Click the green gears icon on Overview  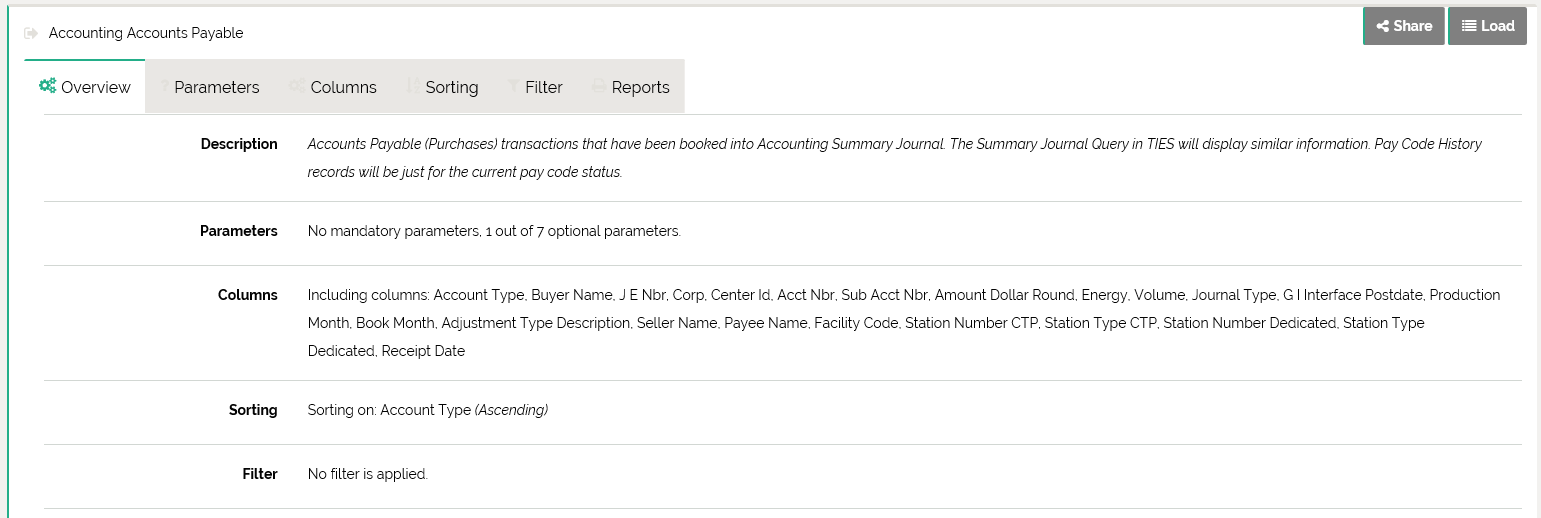click(47, 86)
